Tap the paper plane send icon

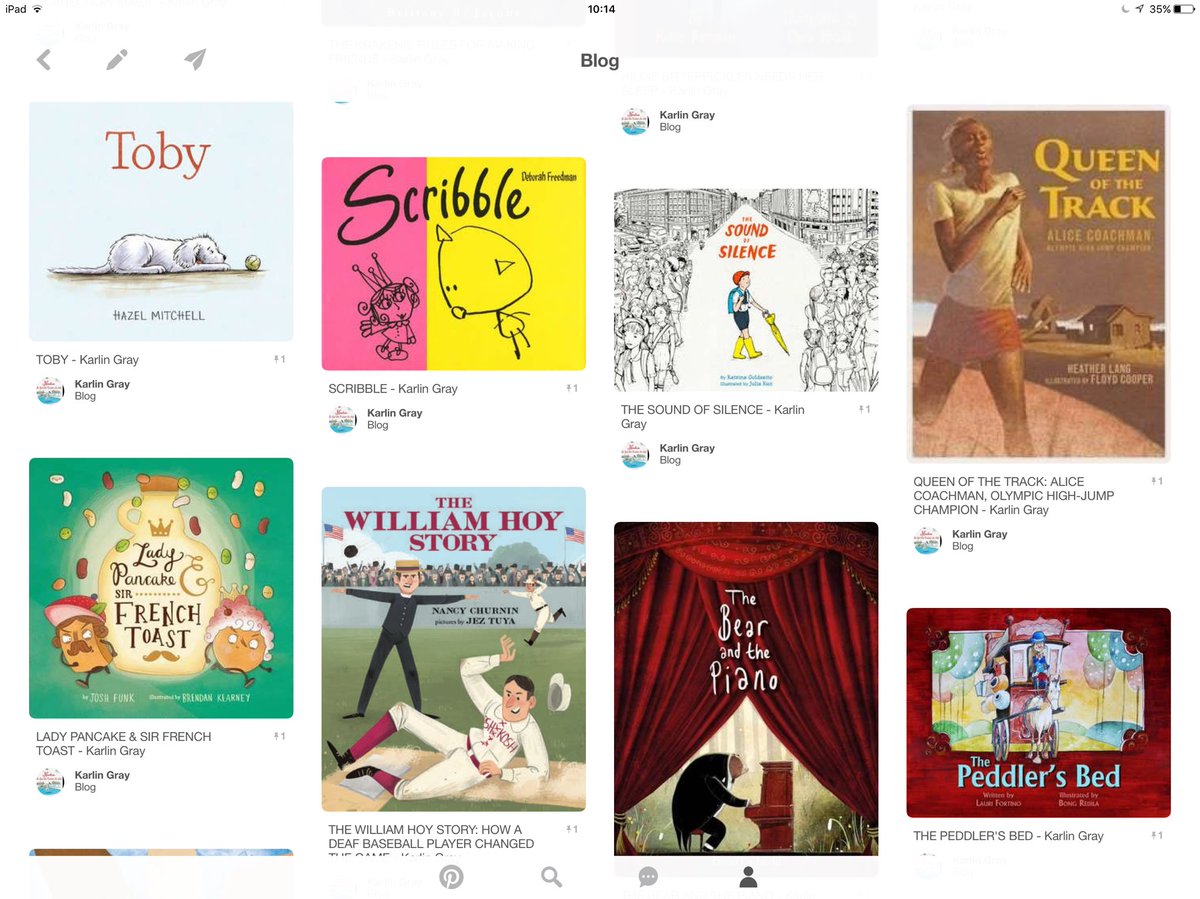point(195,60)
